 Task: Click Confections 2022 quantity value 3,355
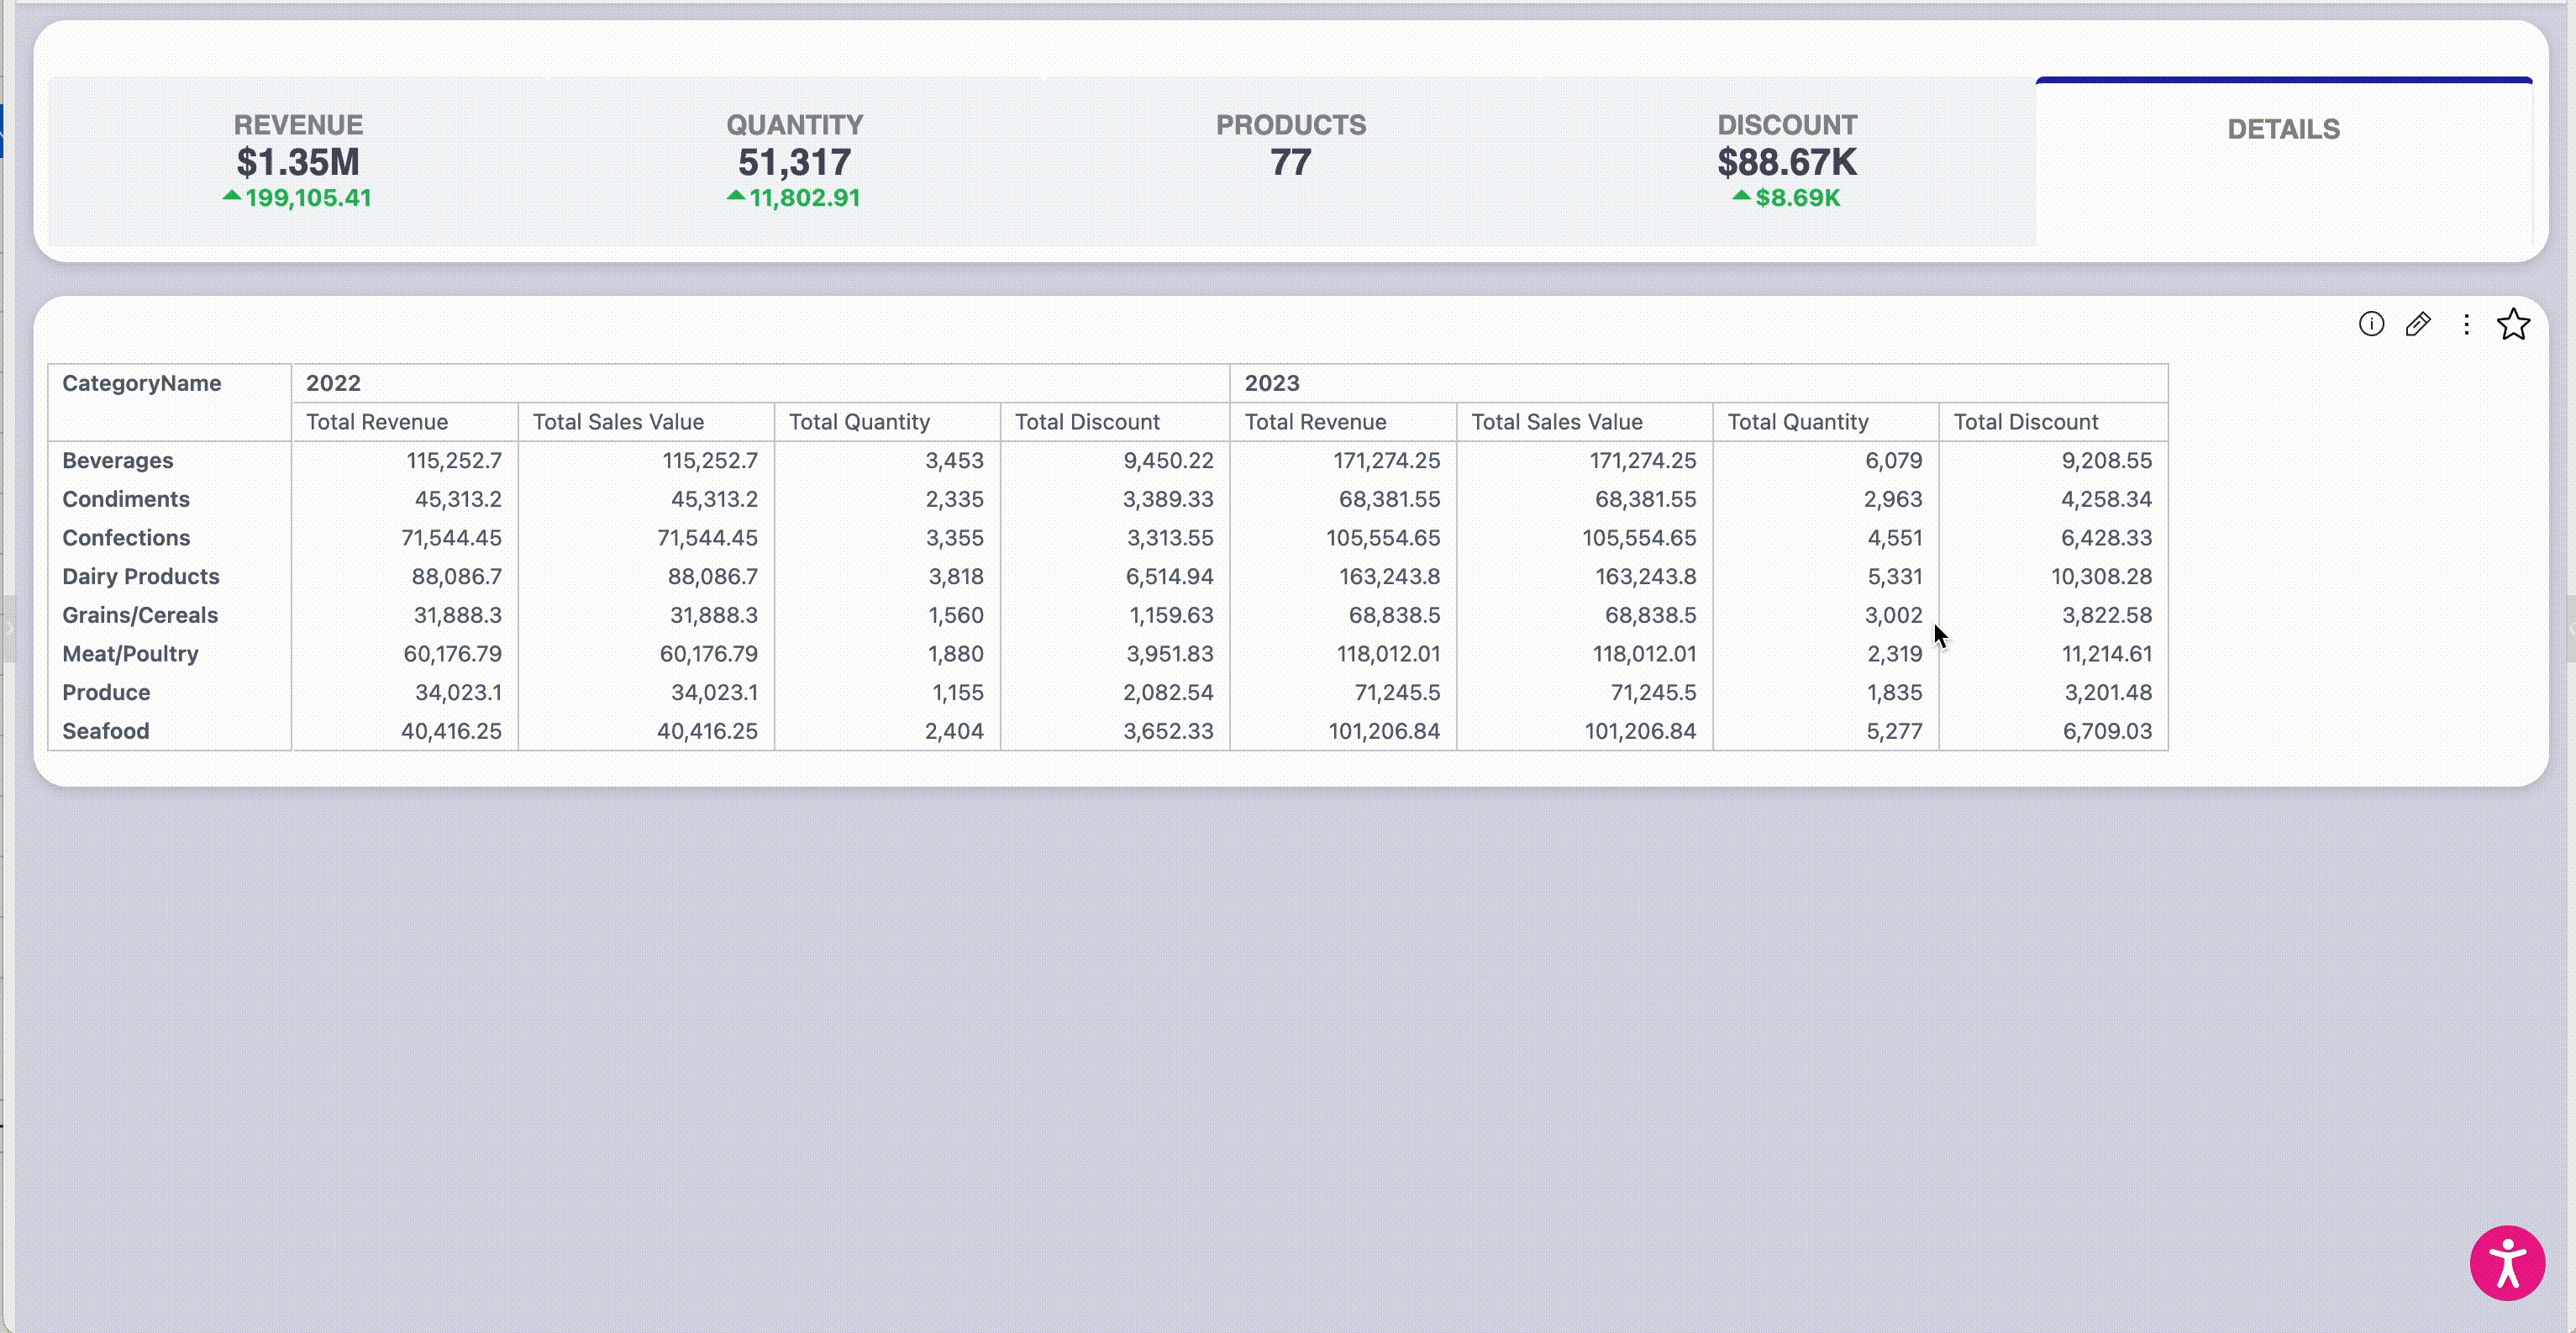point(954,538)
